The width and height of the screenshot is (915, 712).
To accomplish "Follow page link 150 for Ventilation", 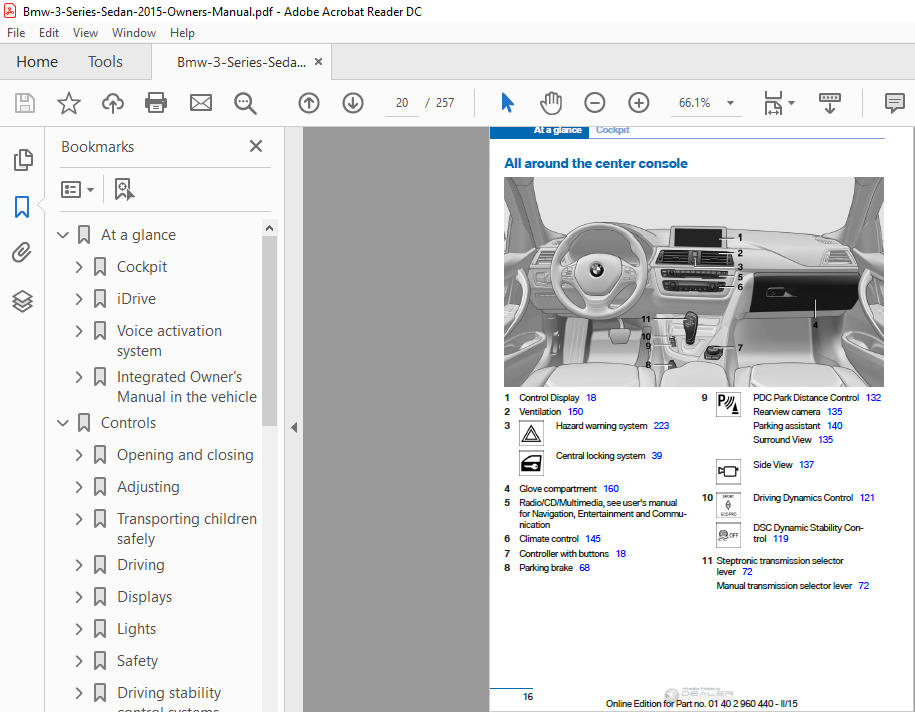I will [575, 412].
